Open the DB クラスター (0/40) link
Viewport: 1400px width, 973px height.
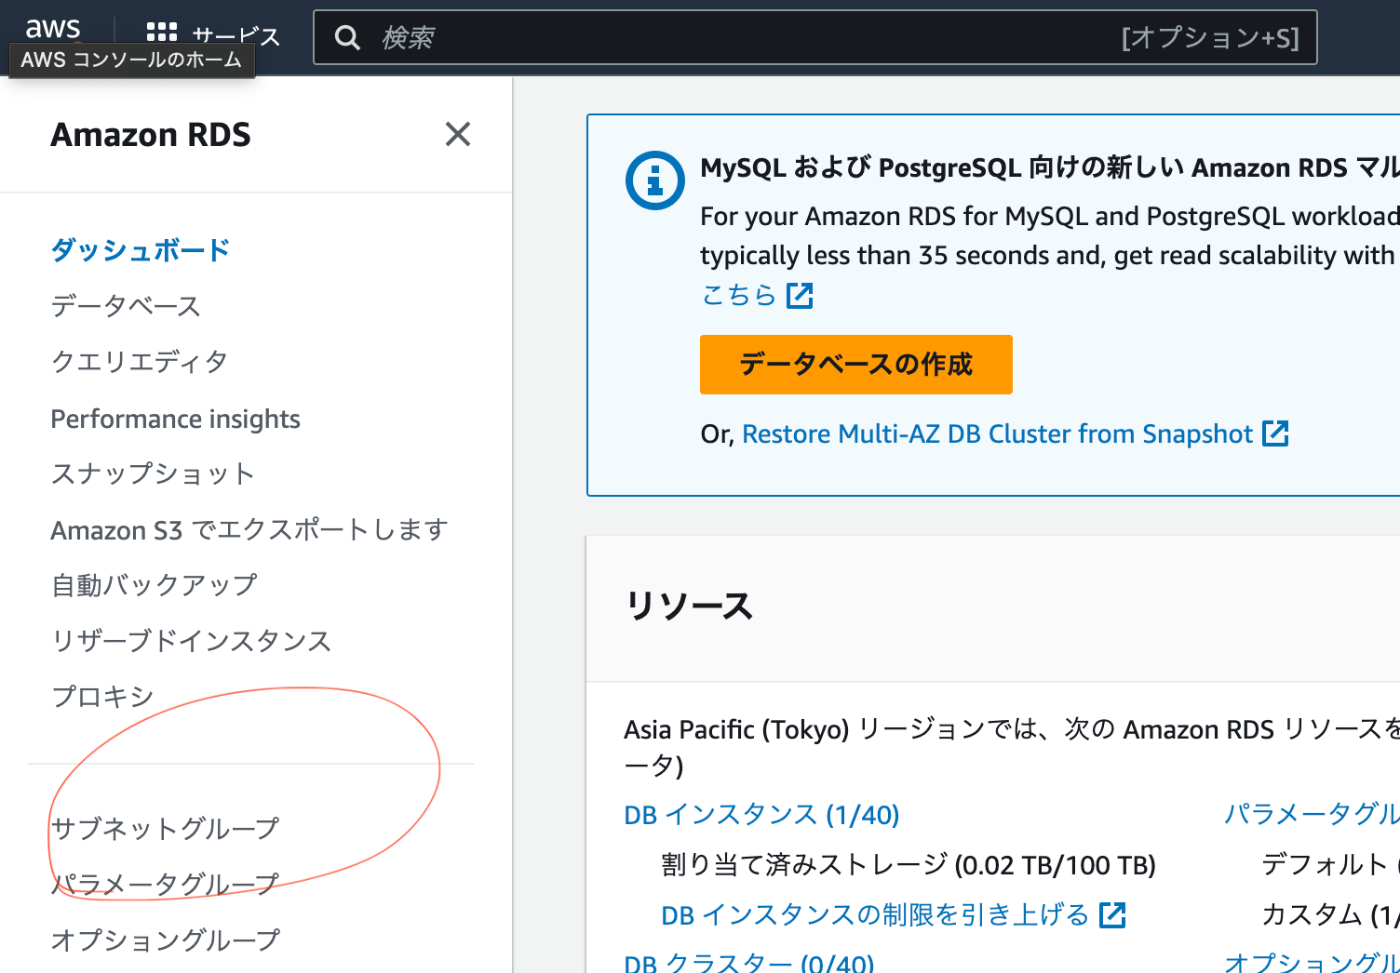coord(749,962)
